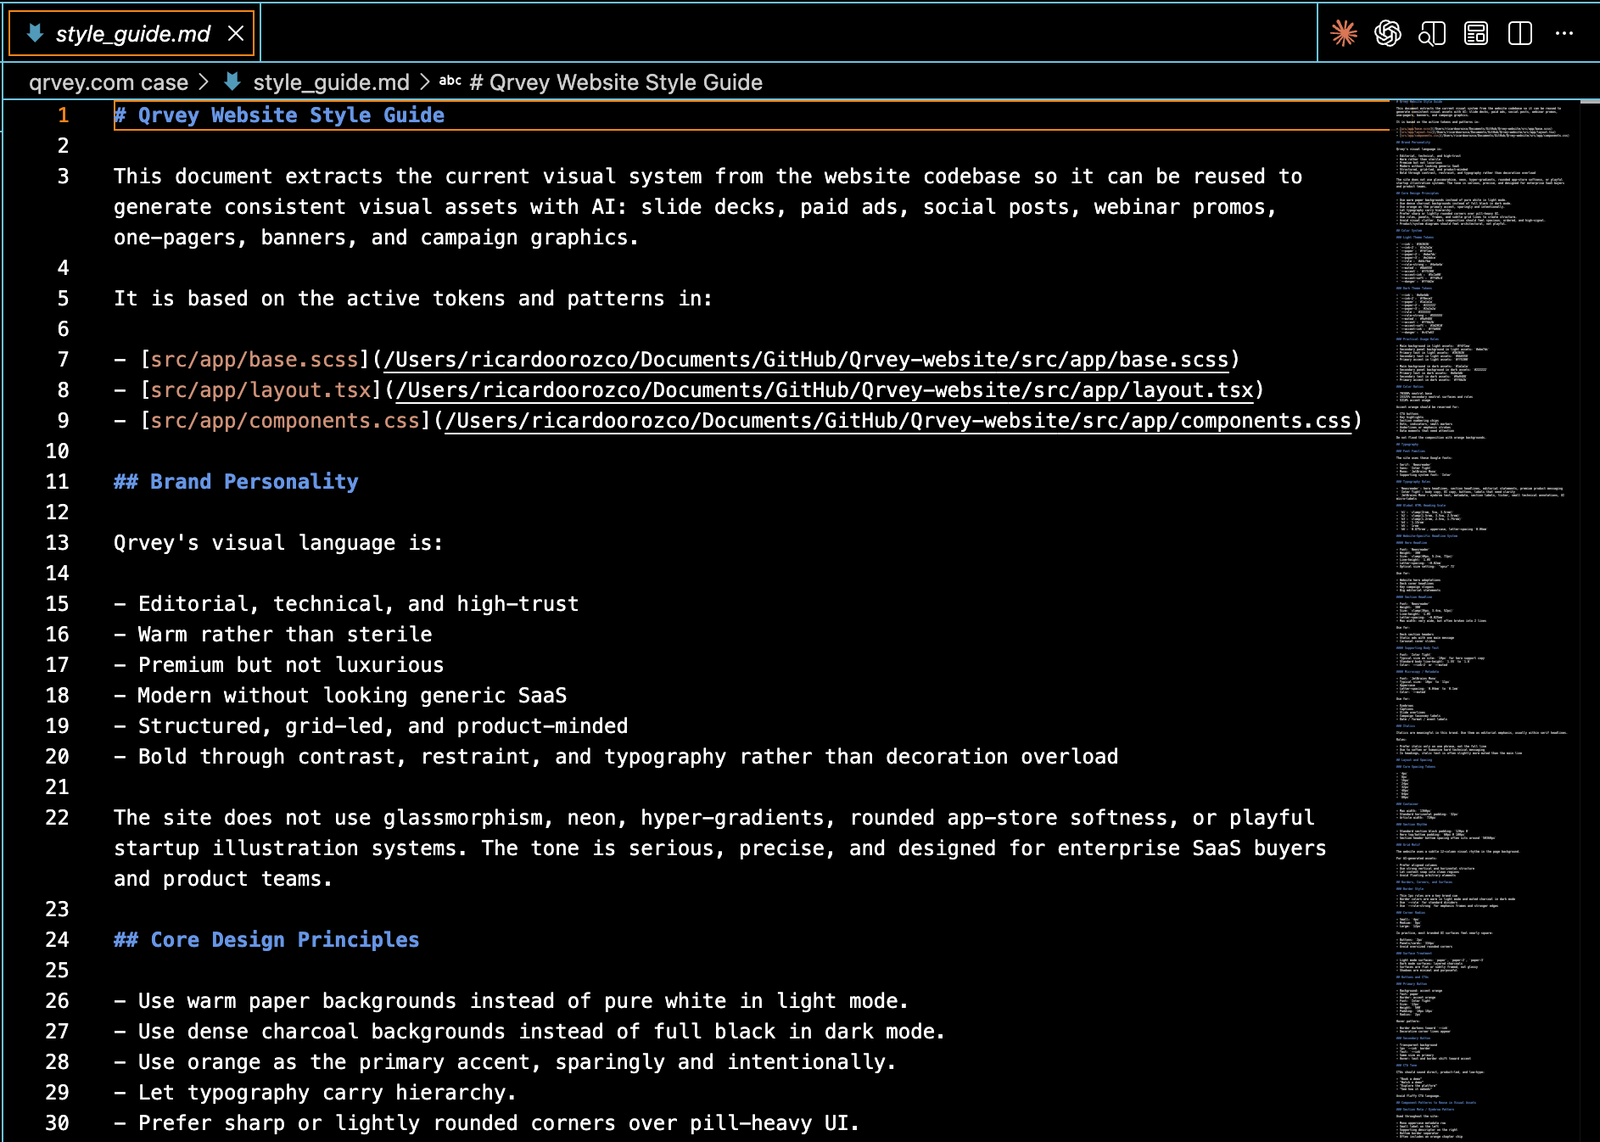Click line number 24 in the gutter
Viewport: 1600px width, 1142px height.
point(58,940)
